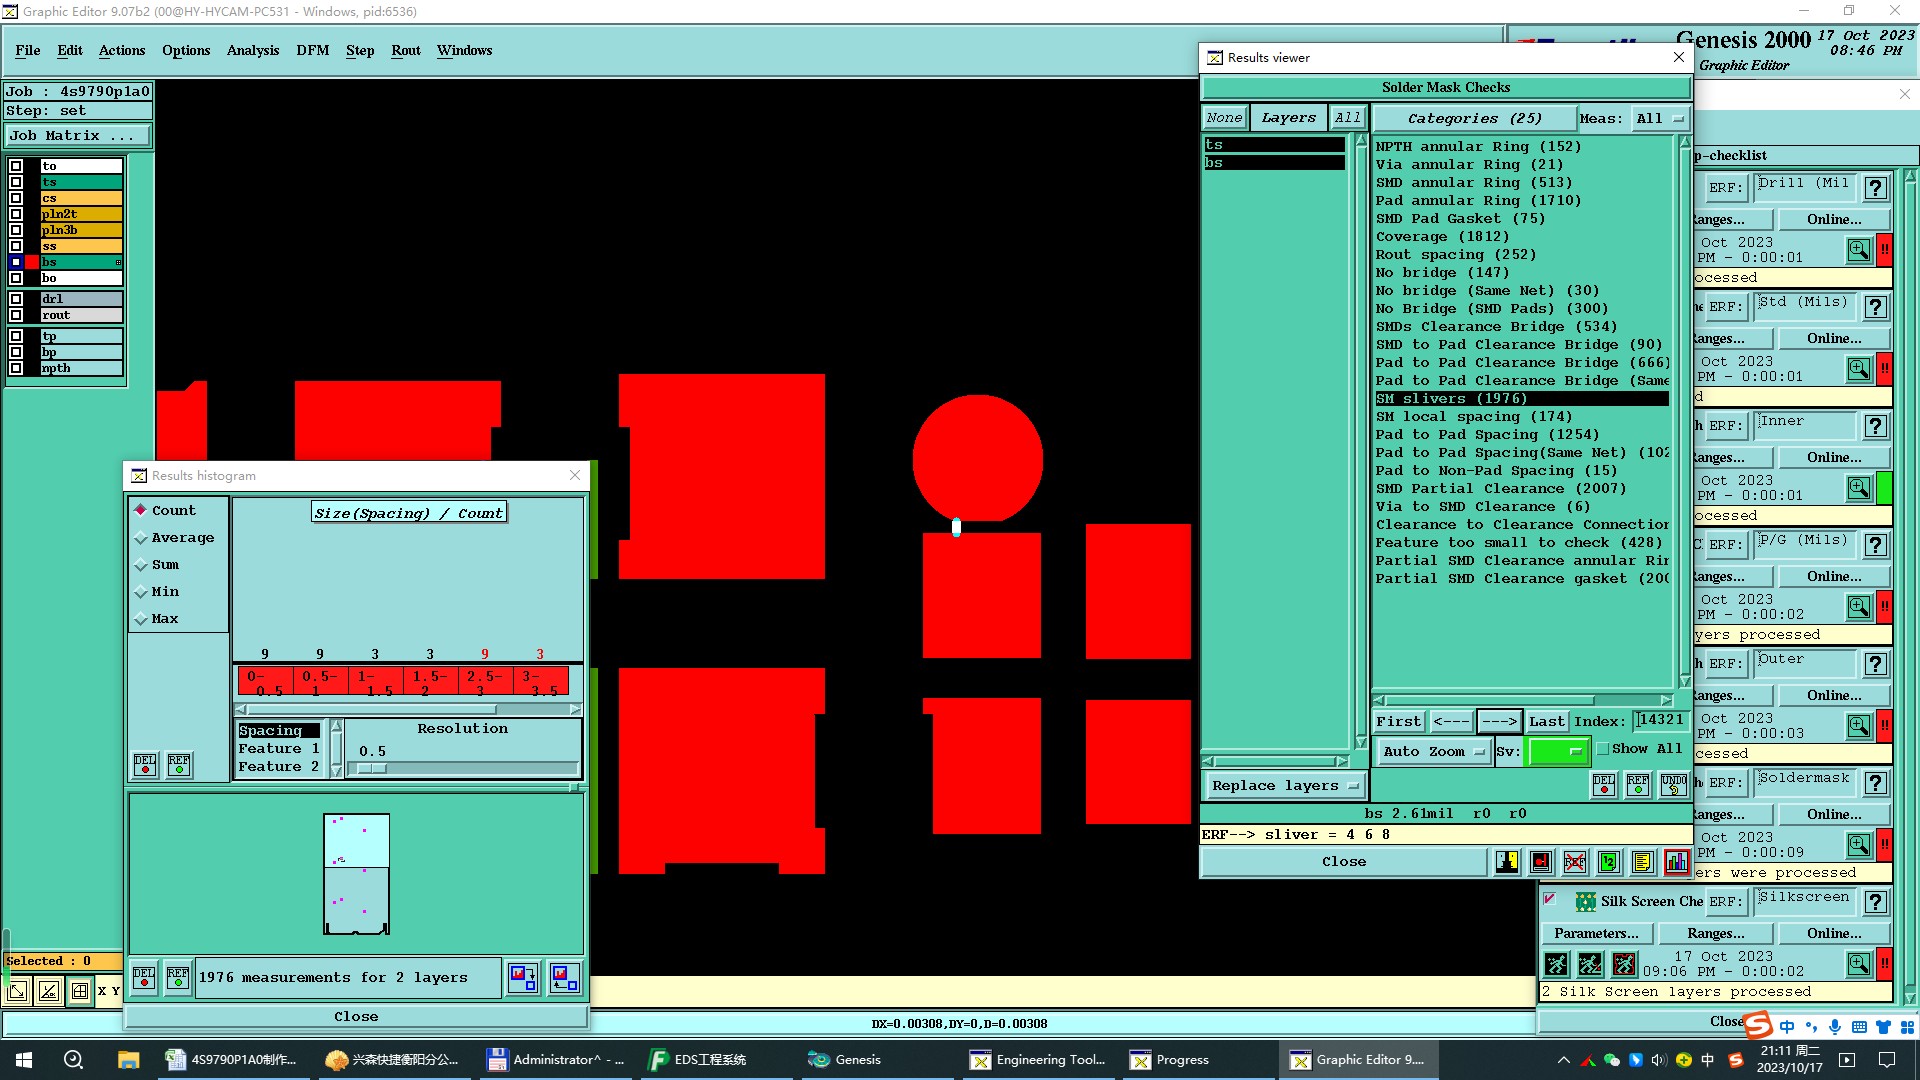Toggle visibility box for layer ss

(x=16, y=246)
